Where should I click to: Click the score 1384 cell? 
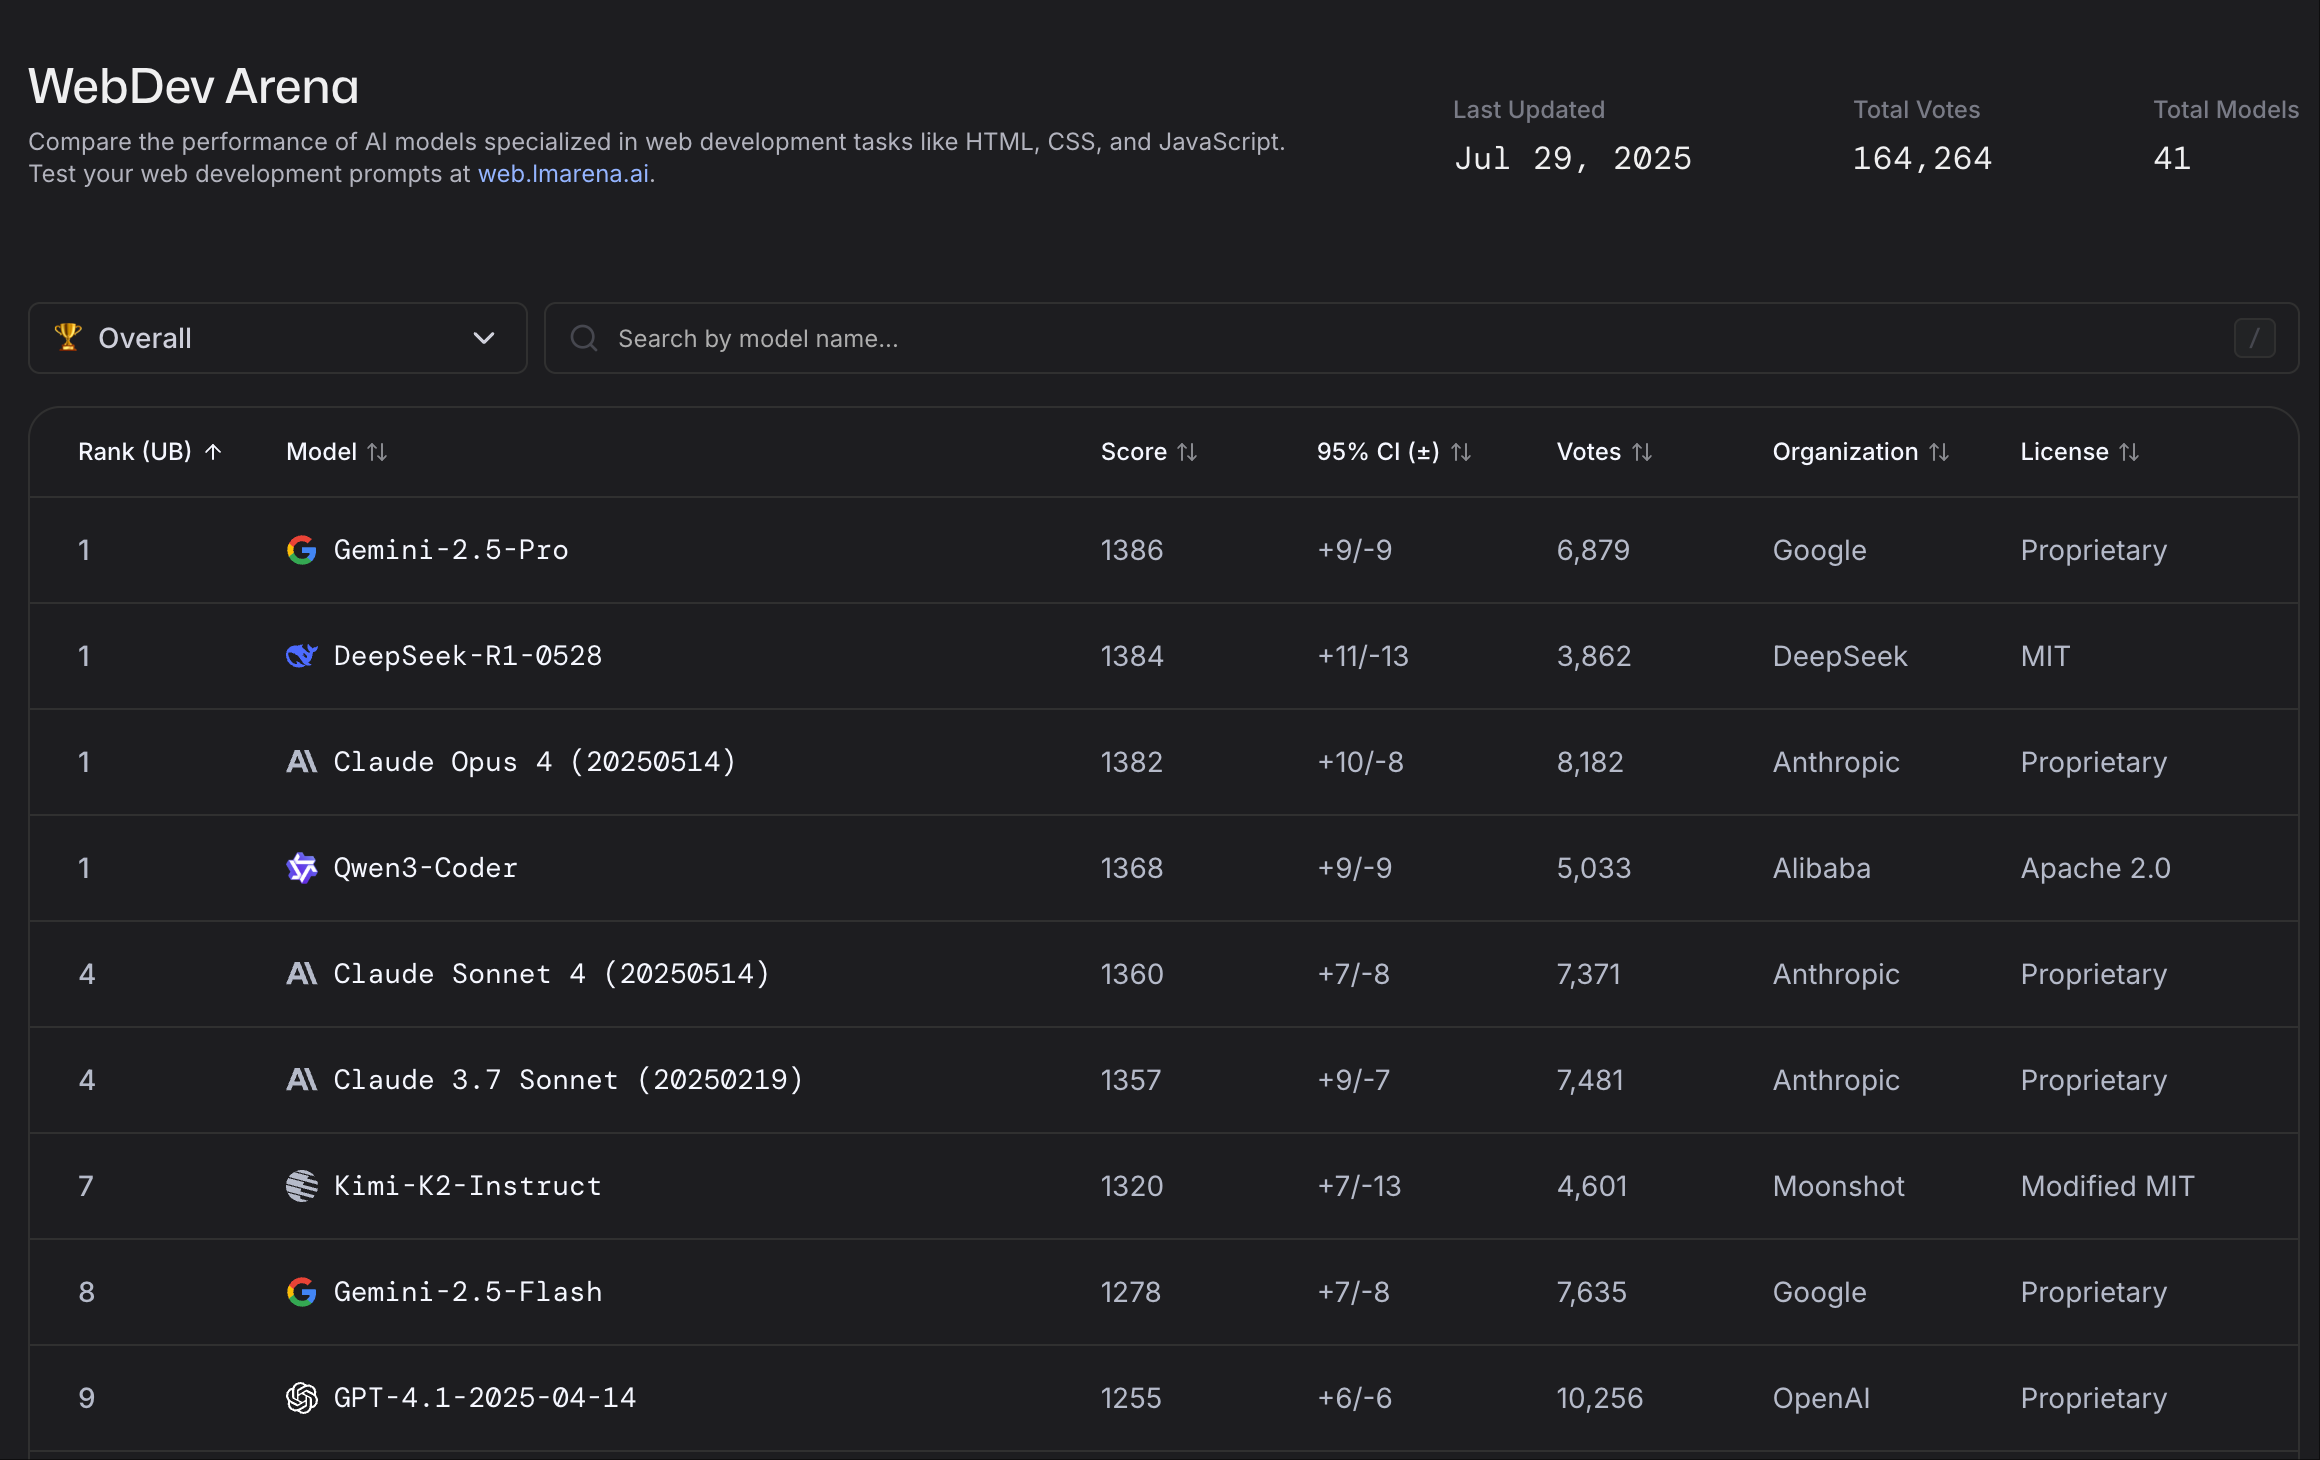tap(1132, 656)
